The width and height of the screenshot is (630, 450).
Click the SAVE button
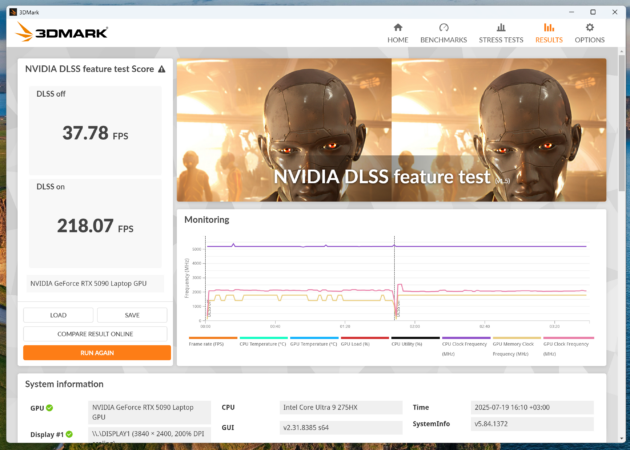[132, 315]
